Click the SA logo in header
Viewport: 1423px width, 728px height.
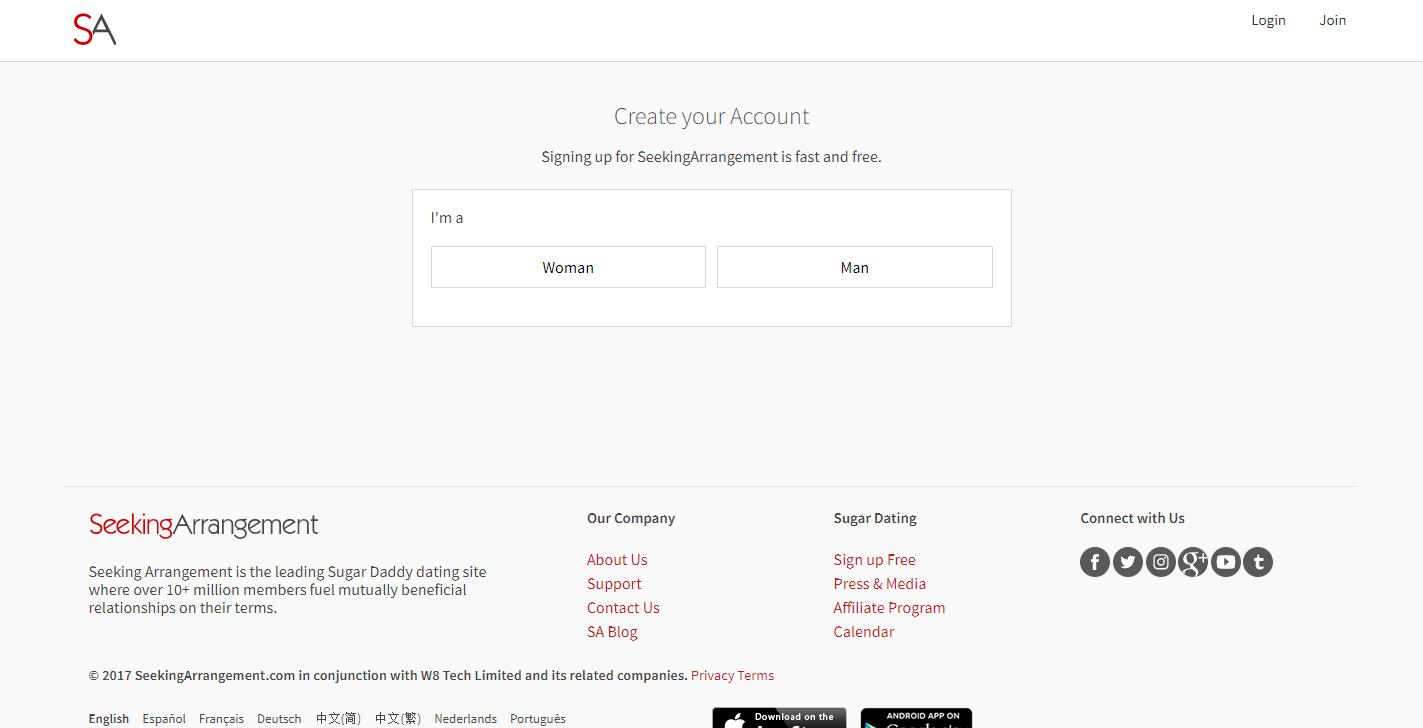pyautogui.click(x=94, y=29)
